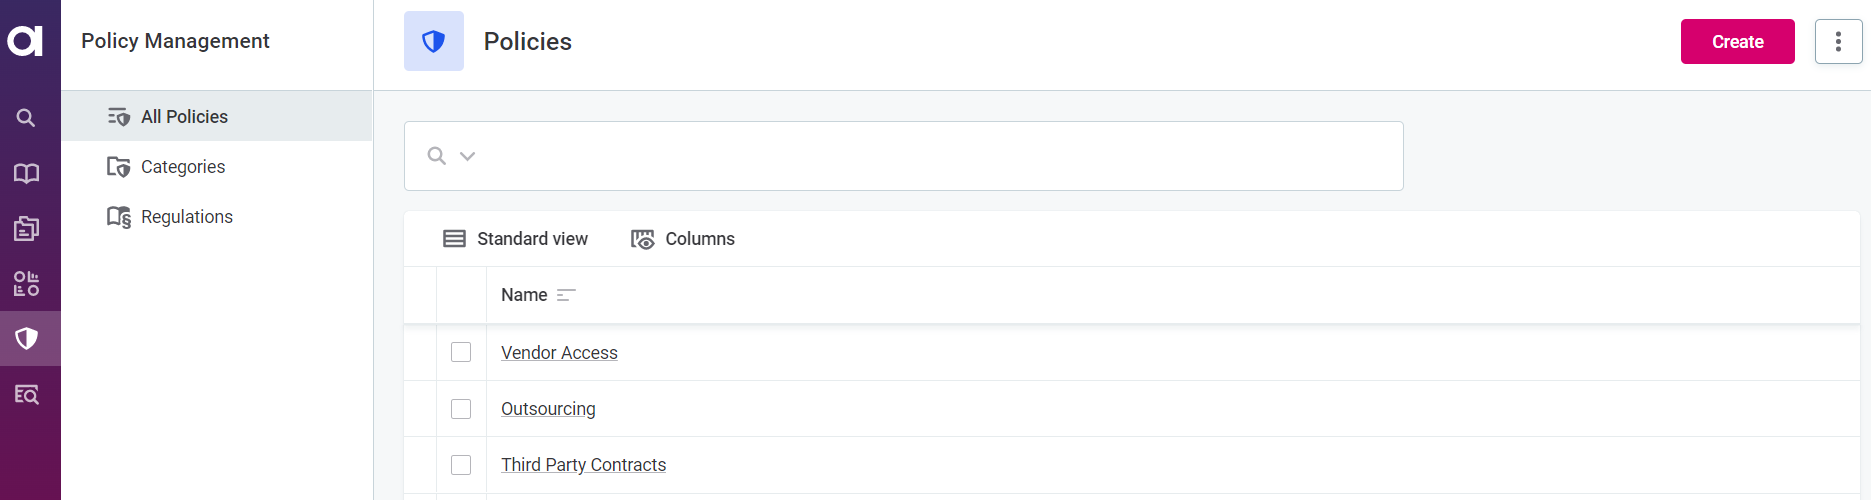The width and height of the screenshot is (1871, 500).
Task: Open the list search icon in rail
Action: pos(26,394)
